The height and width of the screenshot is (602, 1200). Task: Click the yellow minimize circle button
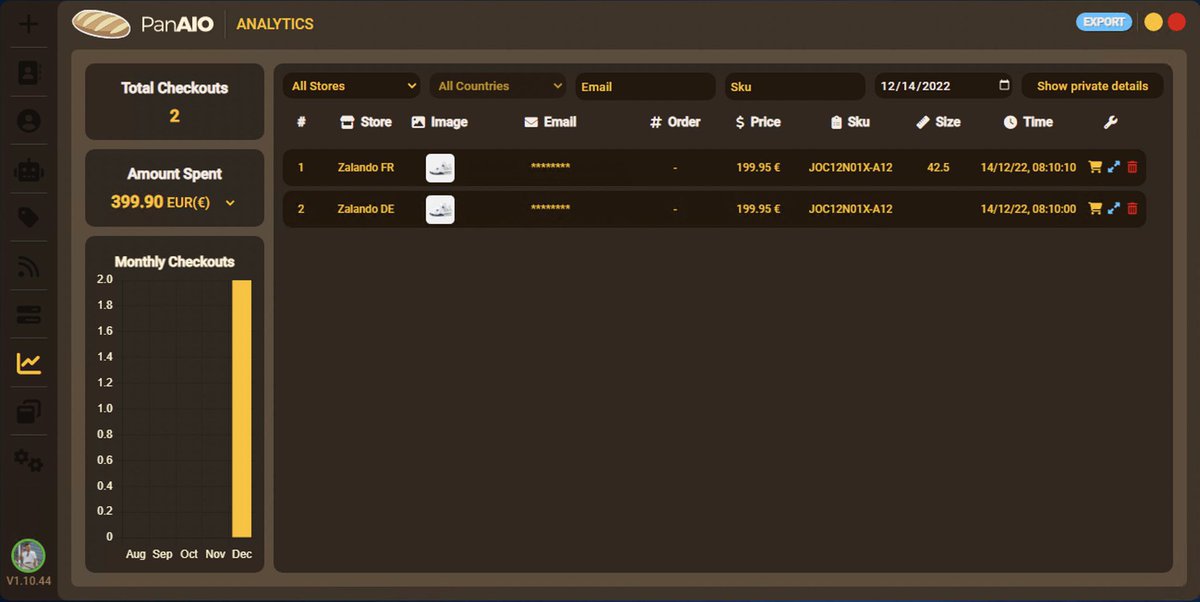pos(1153,22)
